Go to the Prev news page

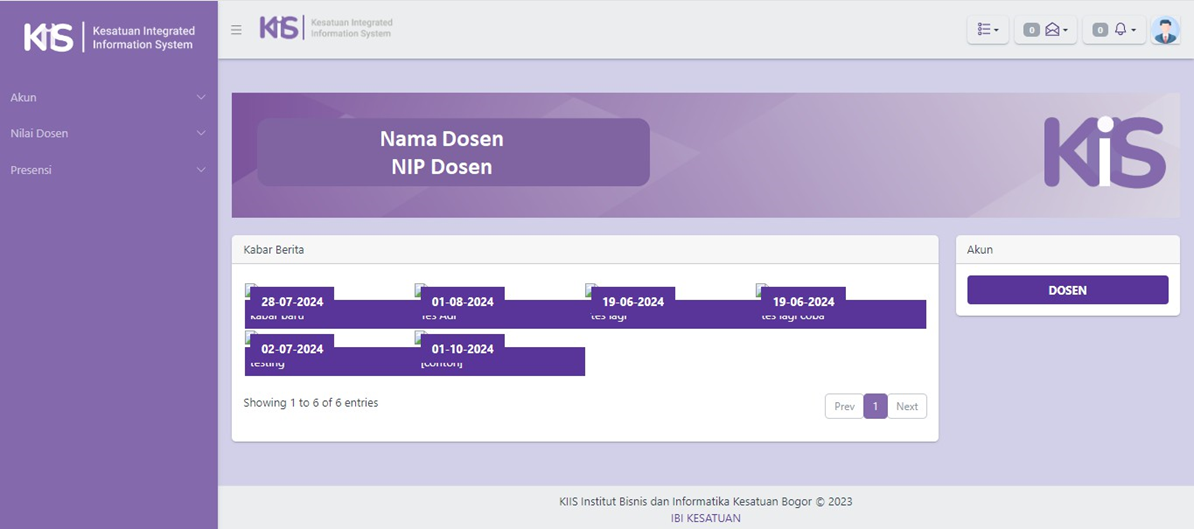tap(844, 406)
